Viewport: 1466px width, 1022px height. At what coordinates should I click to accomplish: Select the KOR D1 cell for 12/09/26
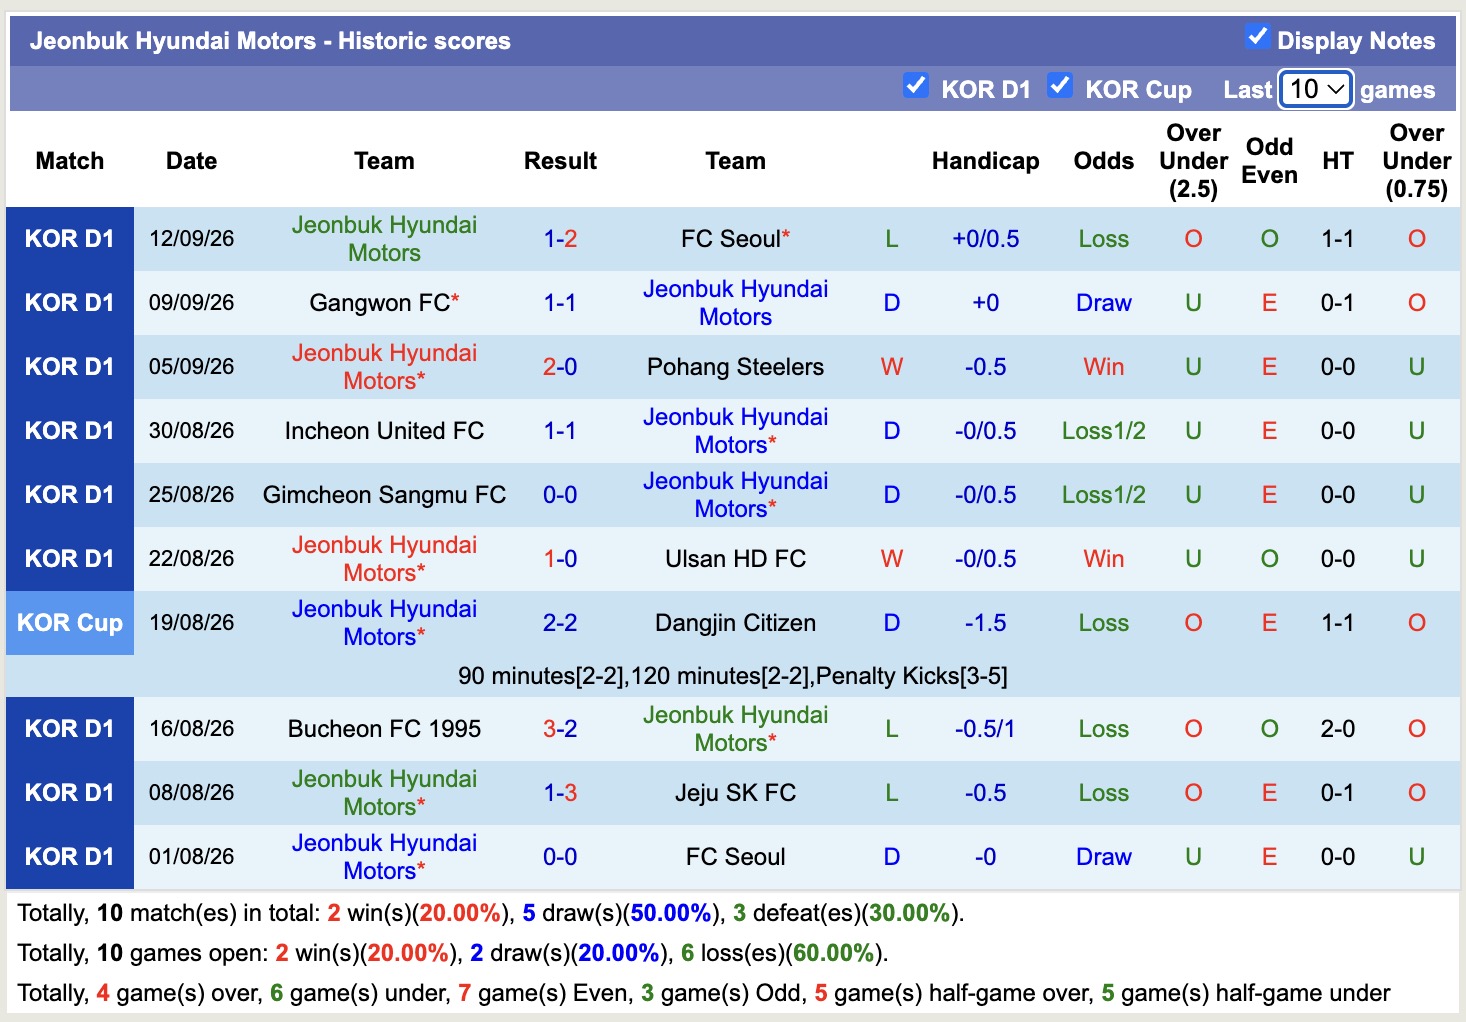[x=70, y=239]
